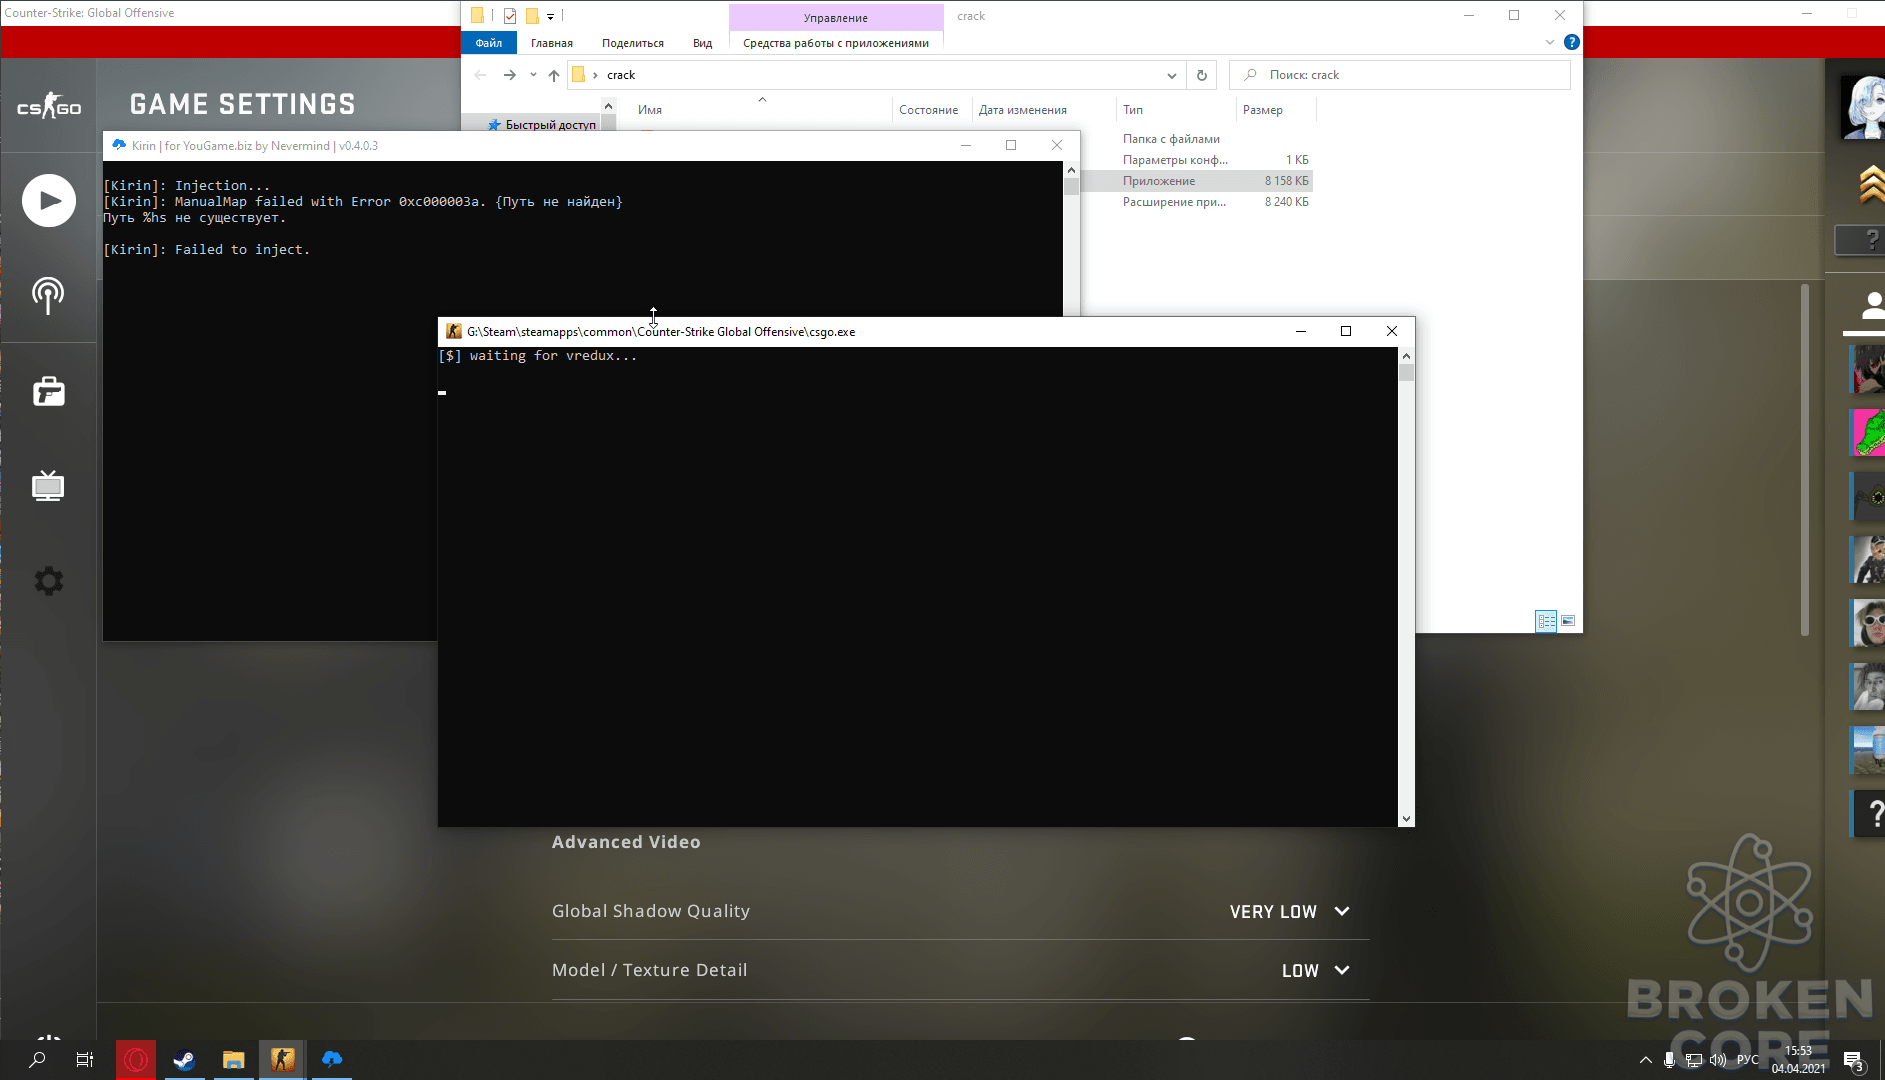
Task: Open the broadcast antenna icon in CS:GO sidebar
Action: tap(48, 295)
